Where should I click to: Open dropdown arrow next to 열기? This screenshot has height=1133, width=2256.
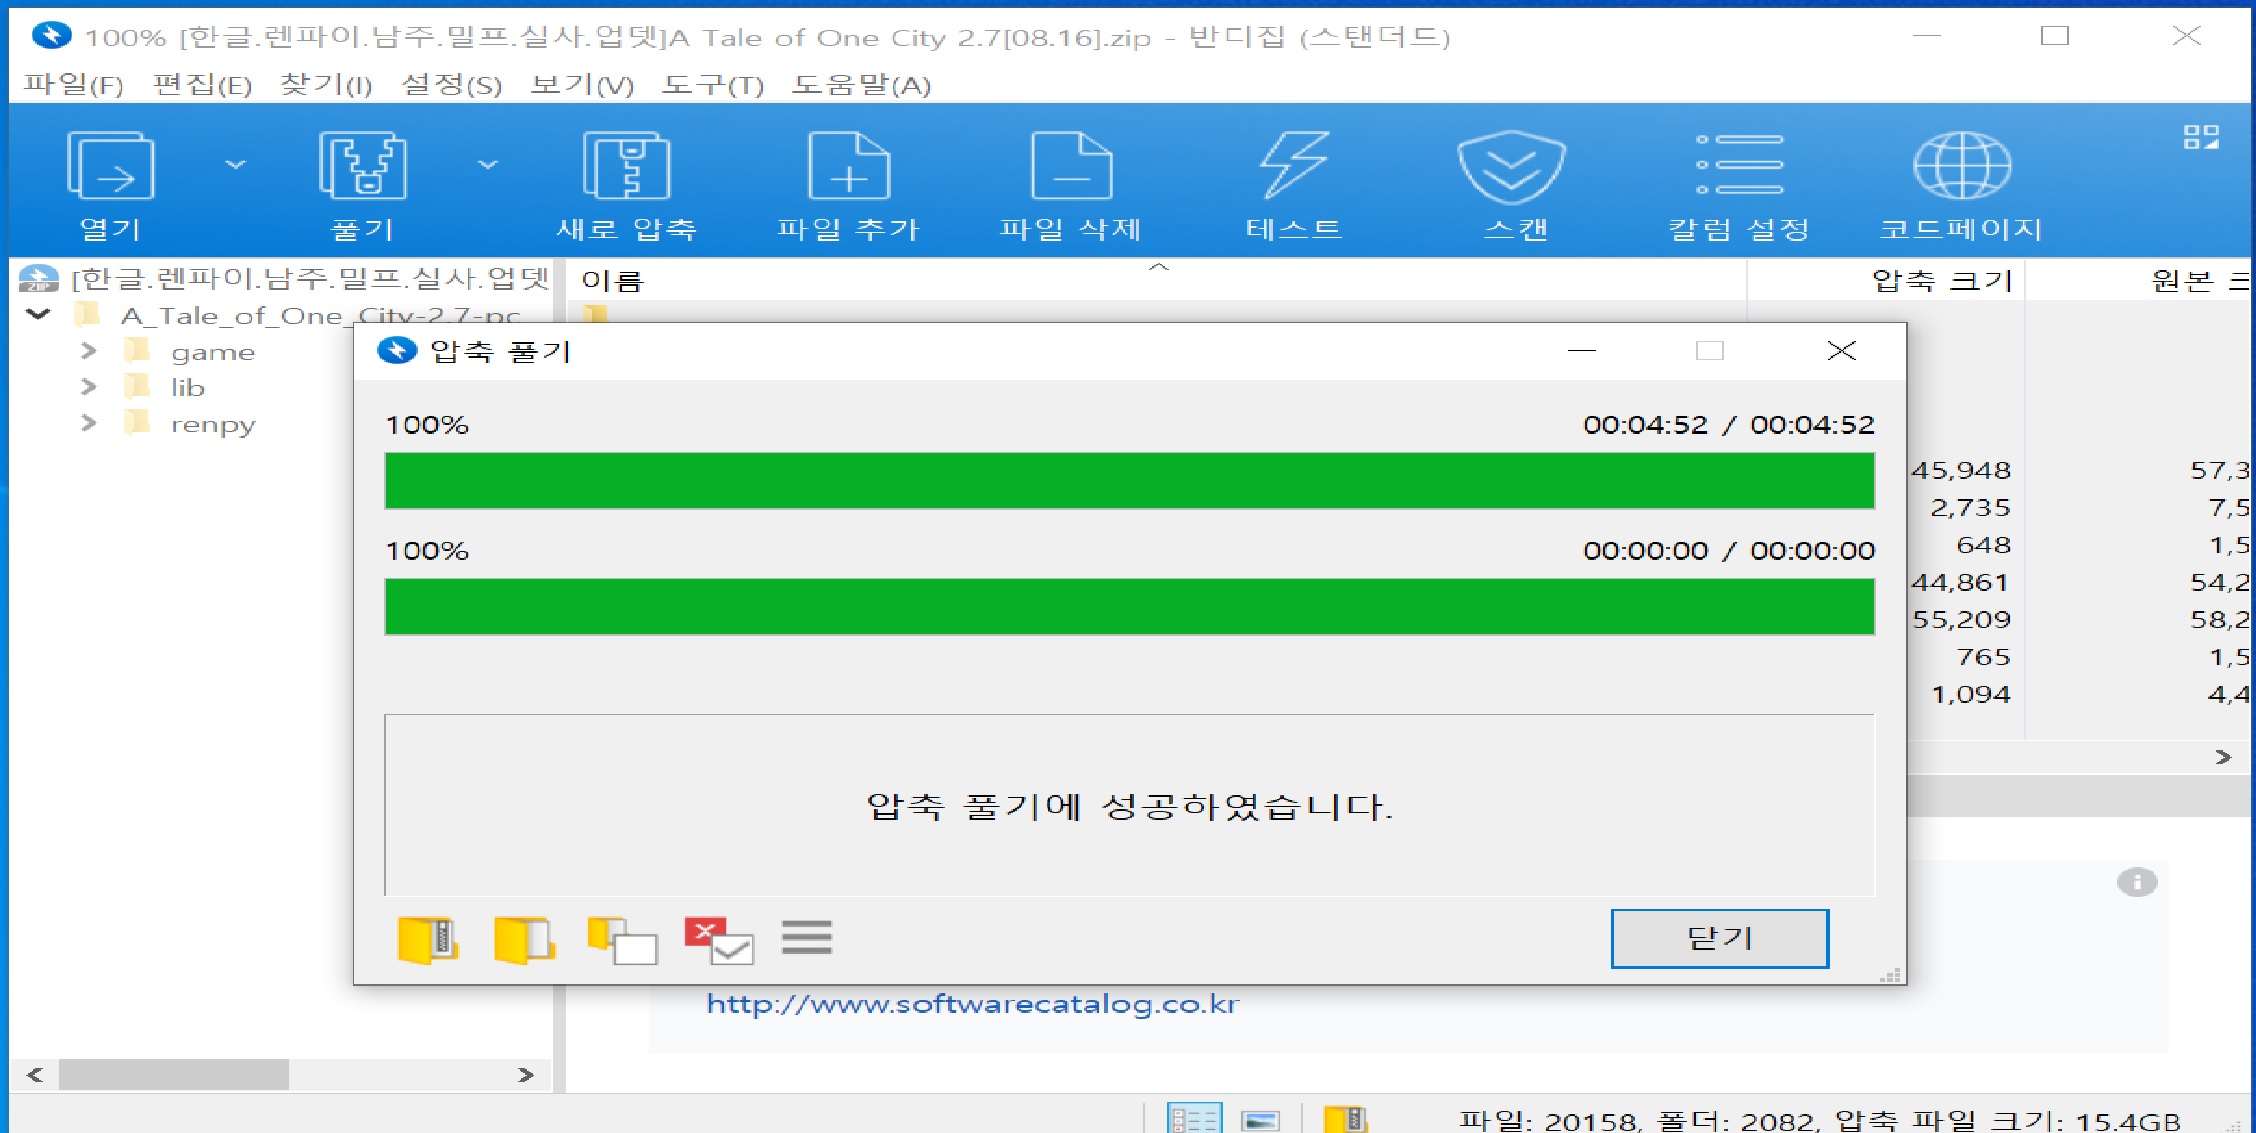[235, 165]
